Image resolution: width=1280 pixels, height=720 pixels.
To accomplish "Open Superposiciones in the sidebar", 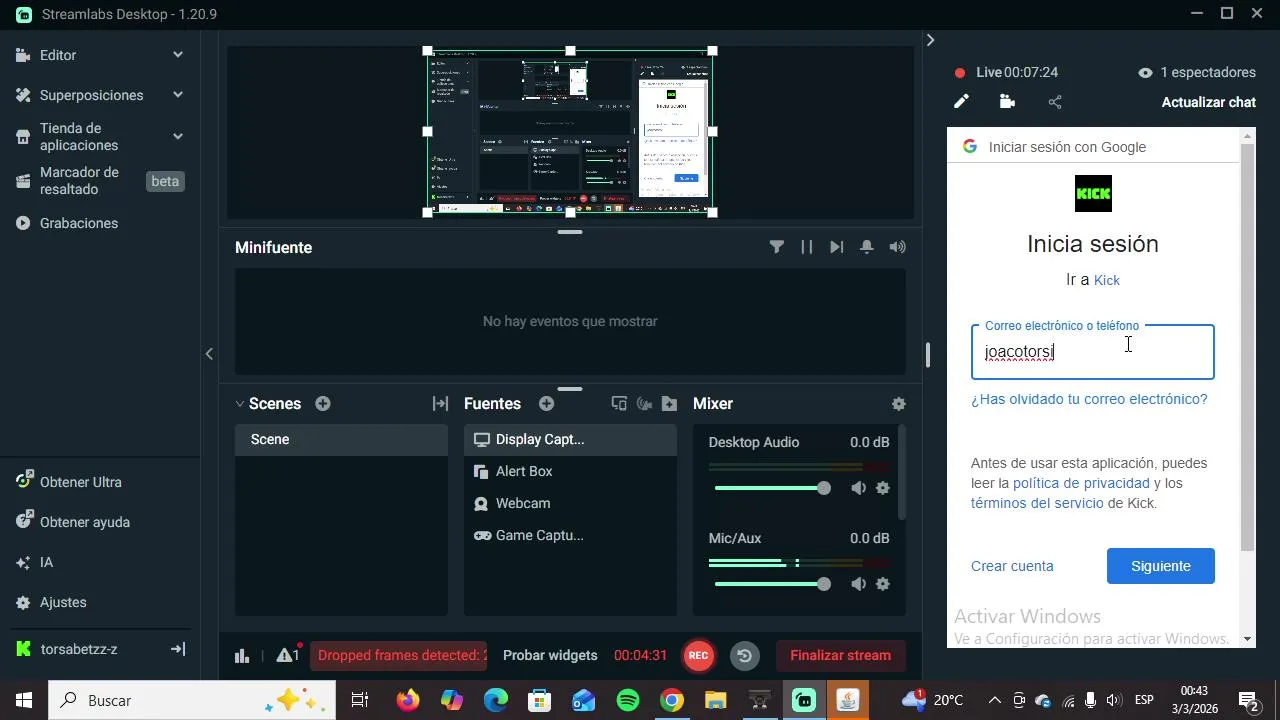I will click(91, 95).
